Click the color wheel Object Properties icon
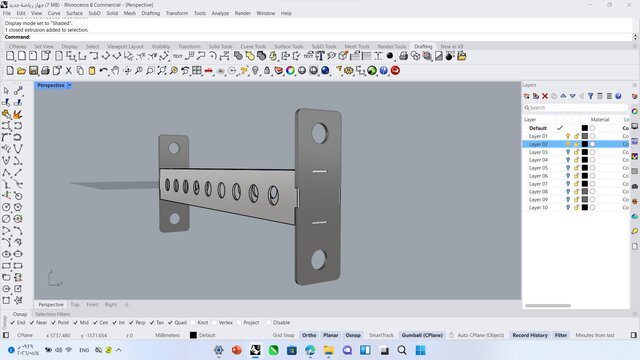 (290, 71)
